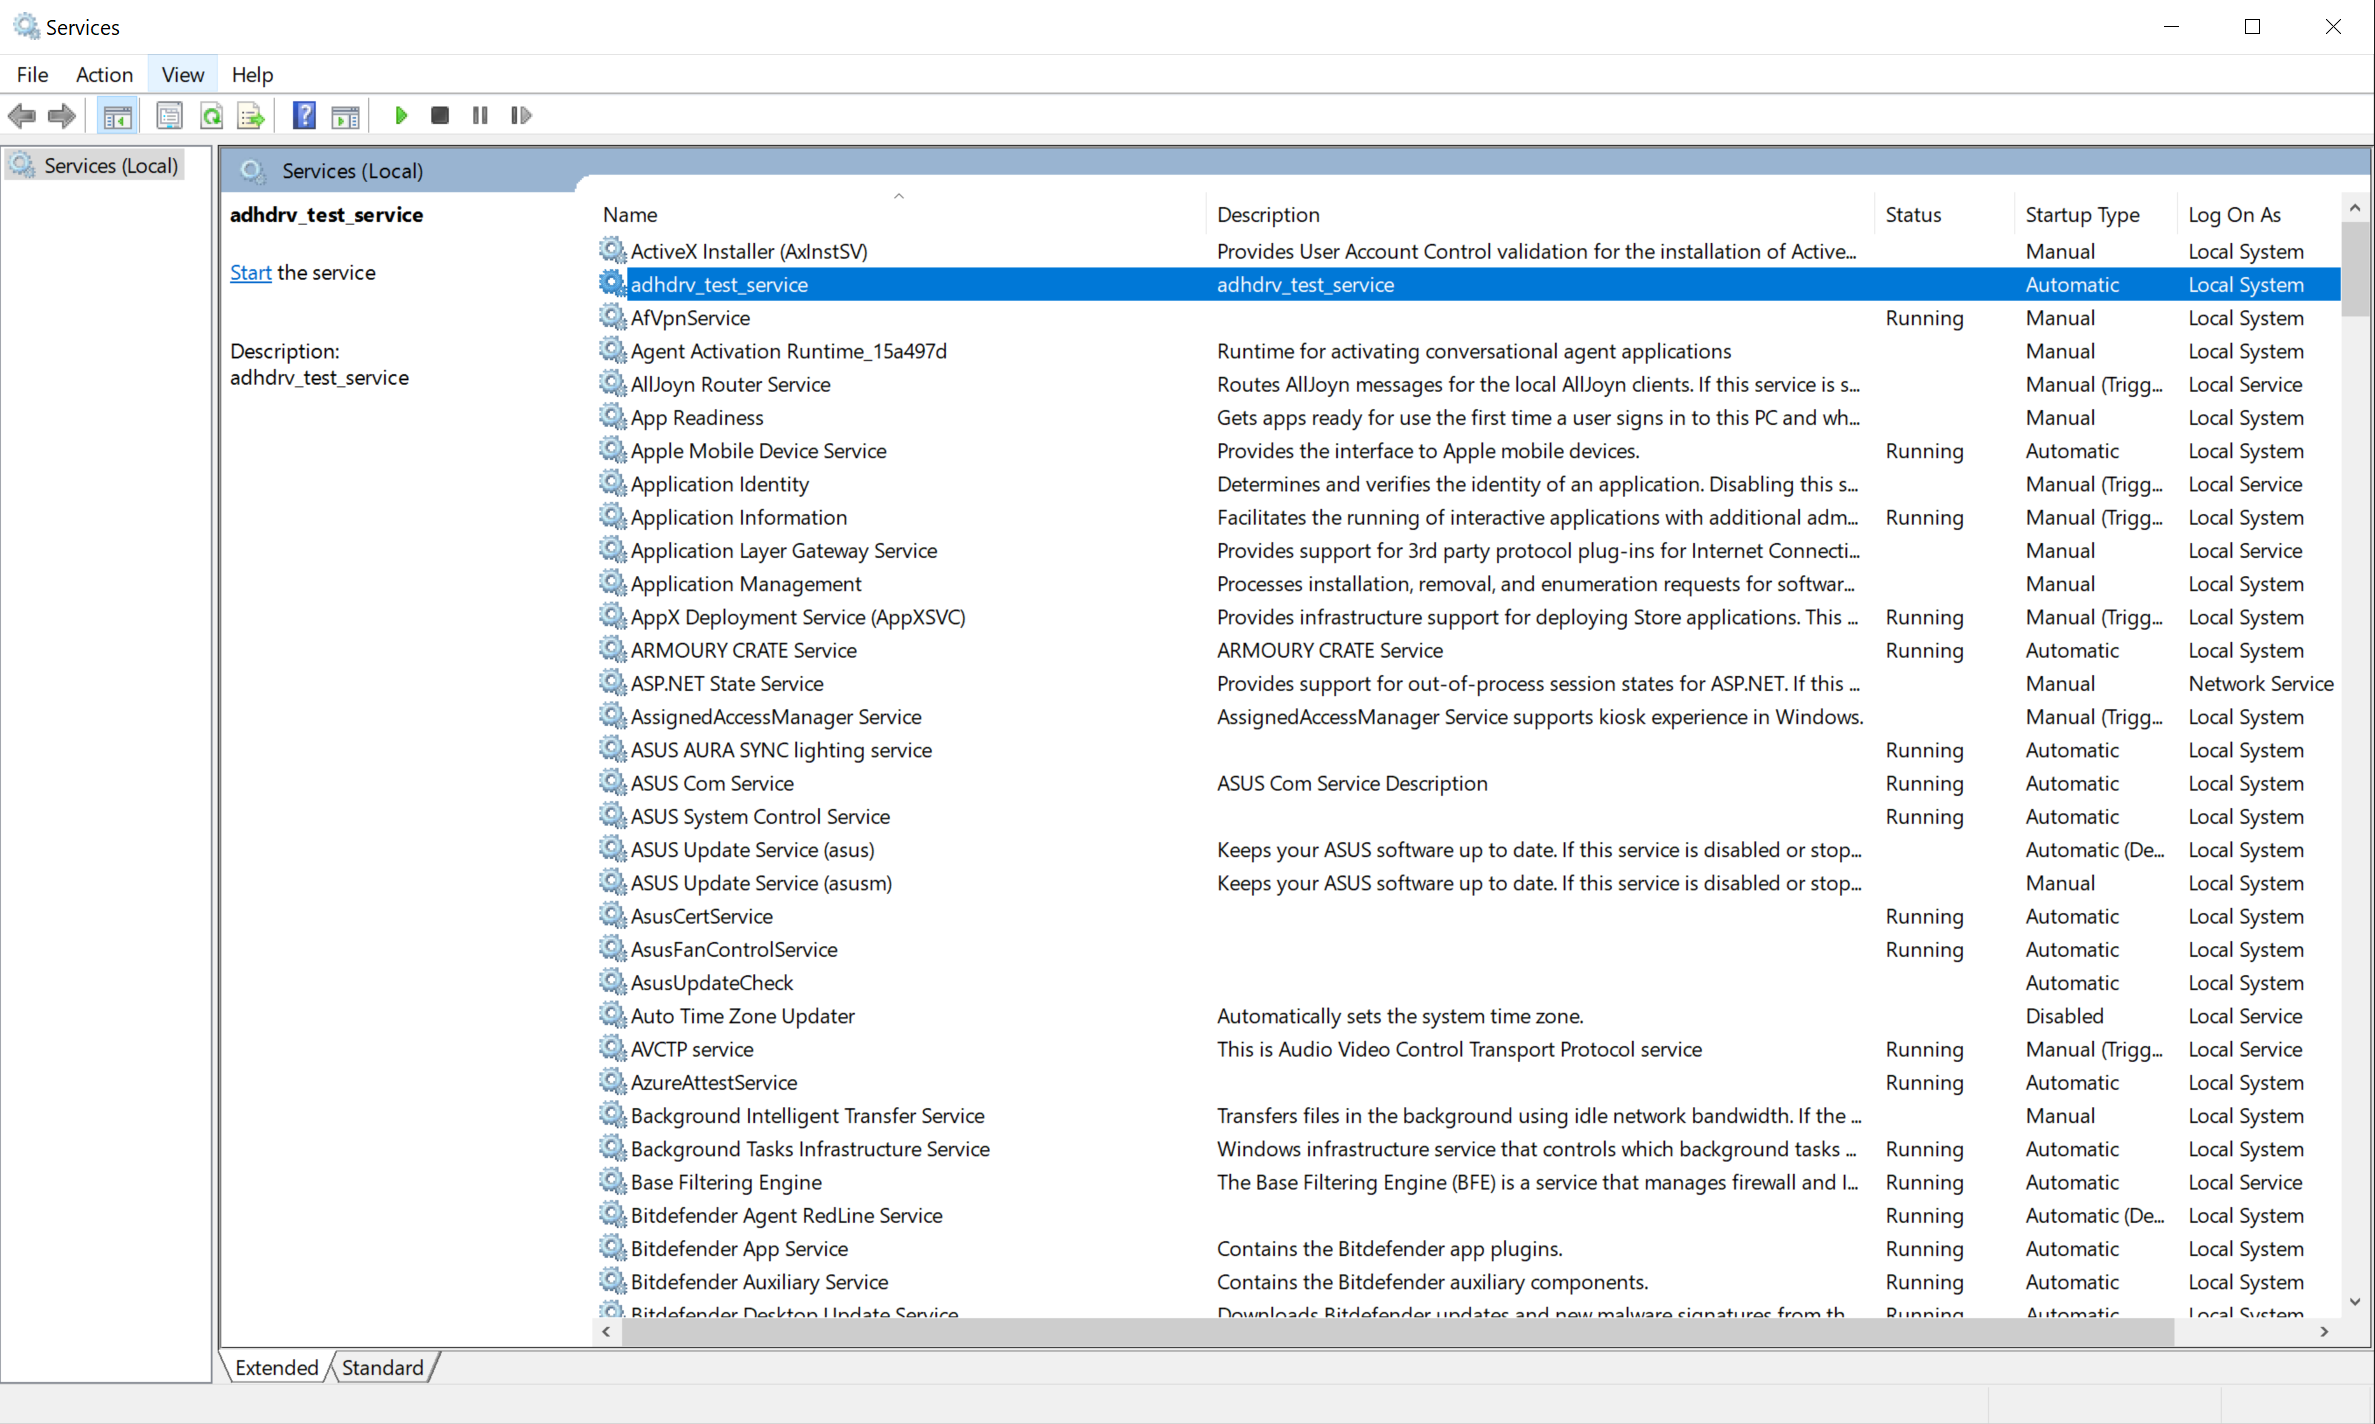Viewport: 2375px width, 1424px height.
Task: Select the AsusCertService row
Action: 1468,916
